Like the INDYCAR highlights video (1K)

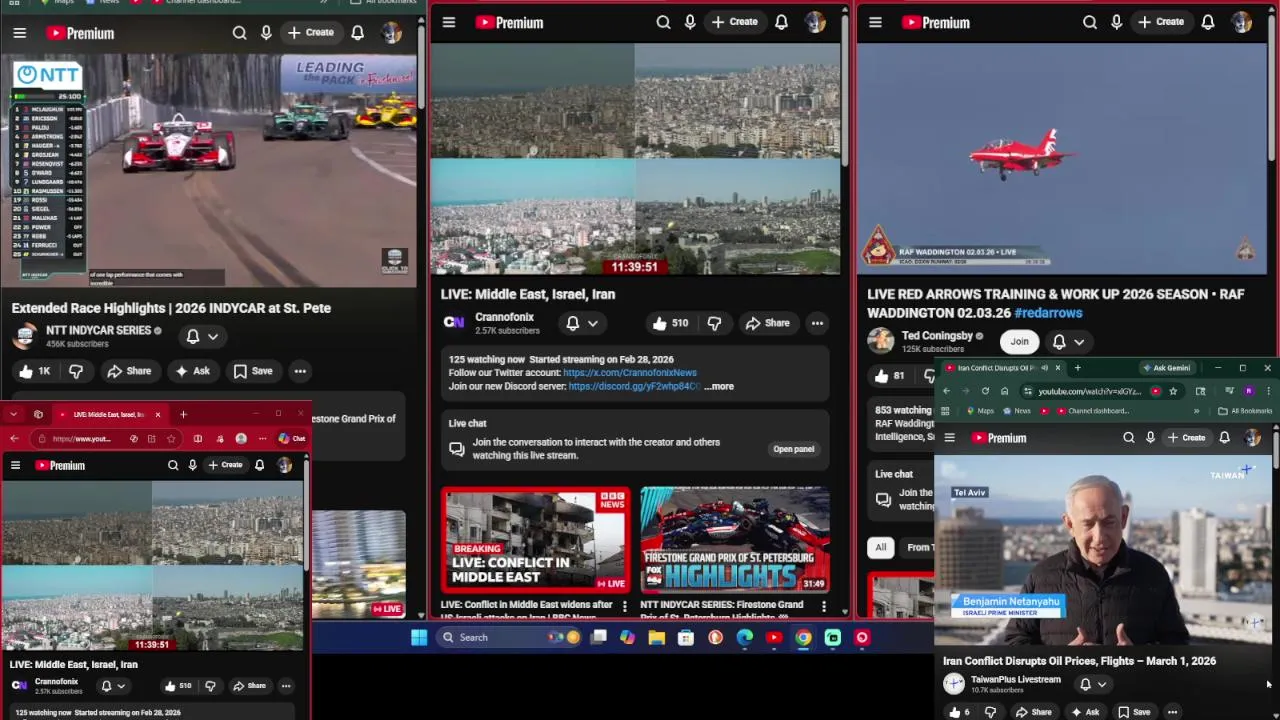(35, 371)
